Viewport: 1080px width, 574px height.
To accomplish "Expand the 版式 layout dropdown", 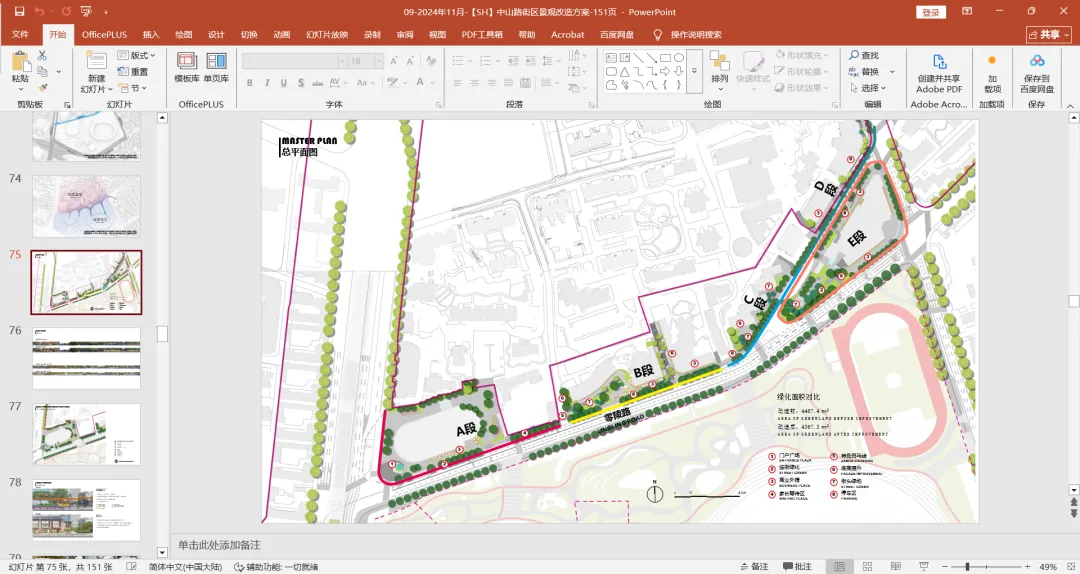I will 136,55.
